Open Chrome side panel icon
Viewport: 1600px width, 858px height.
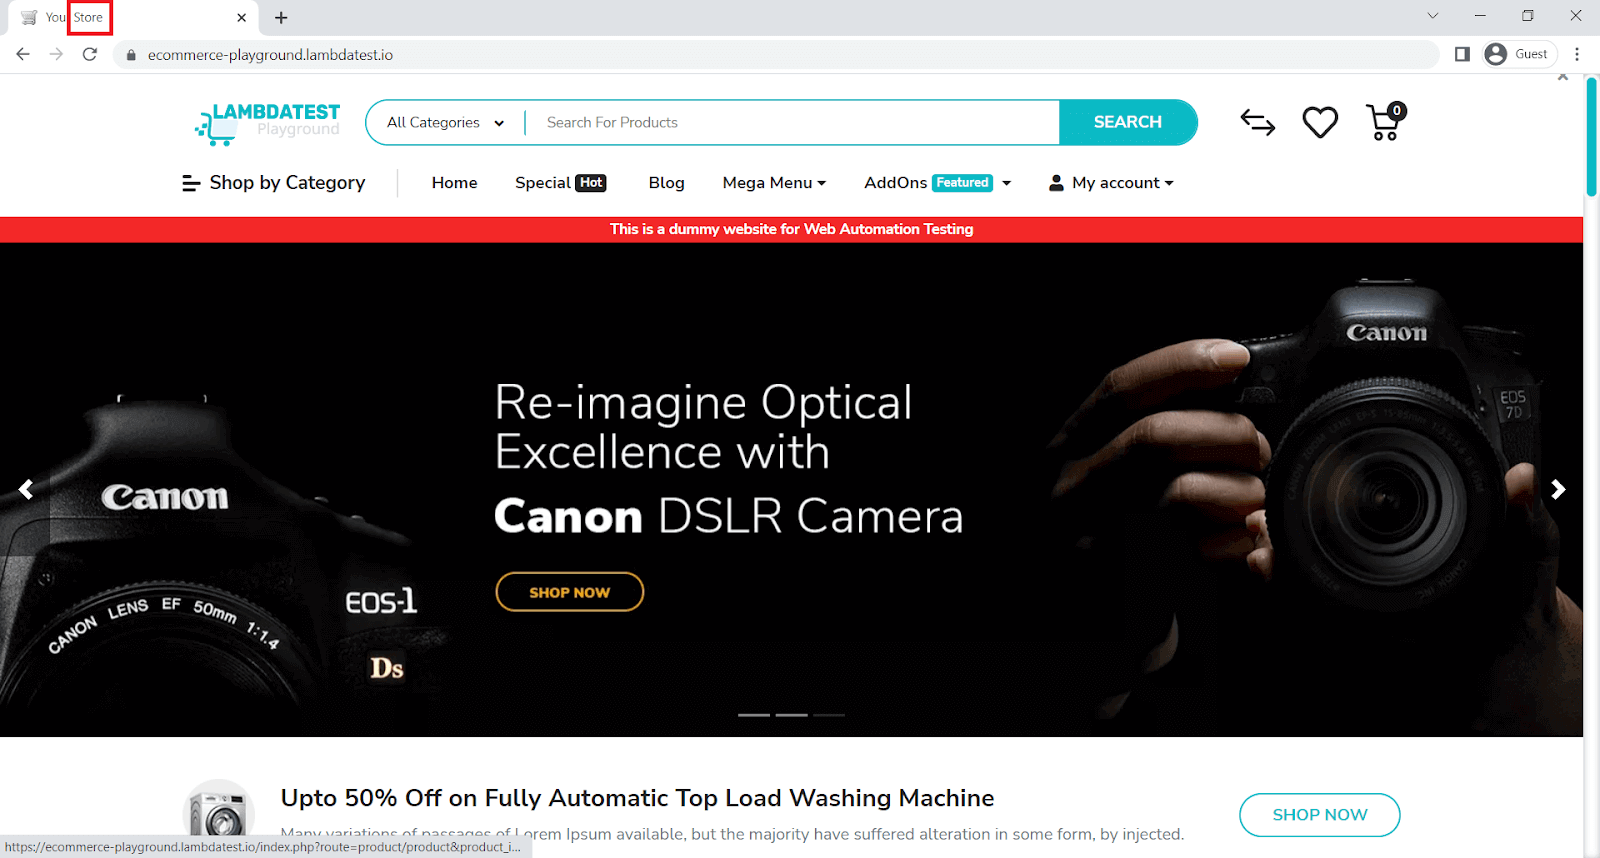click(1462, 54)
